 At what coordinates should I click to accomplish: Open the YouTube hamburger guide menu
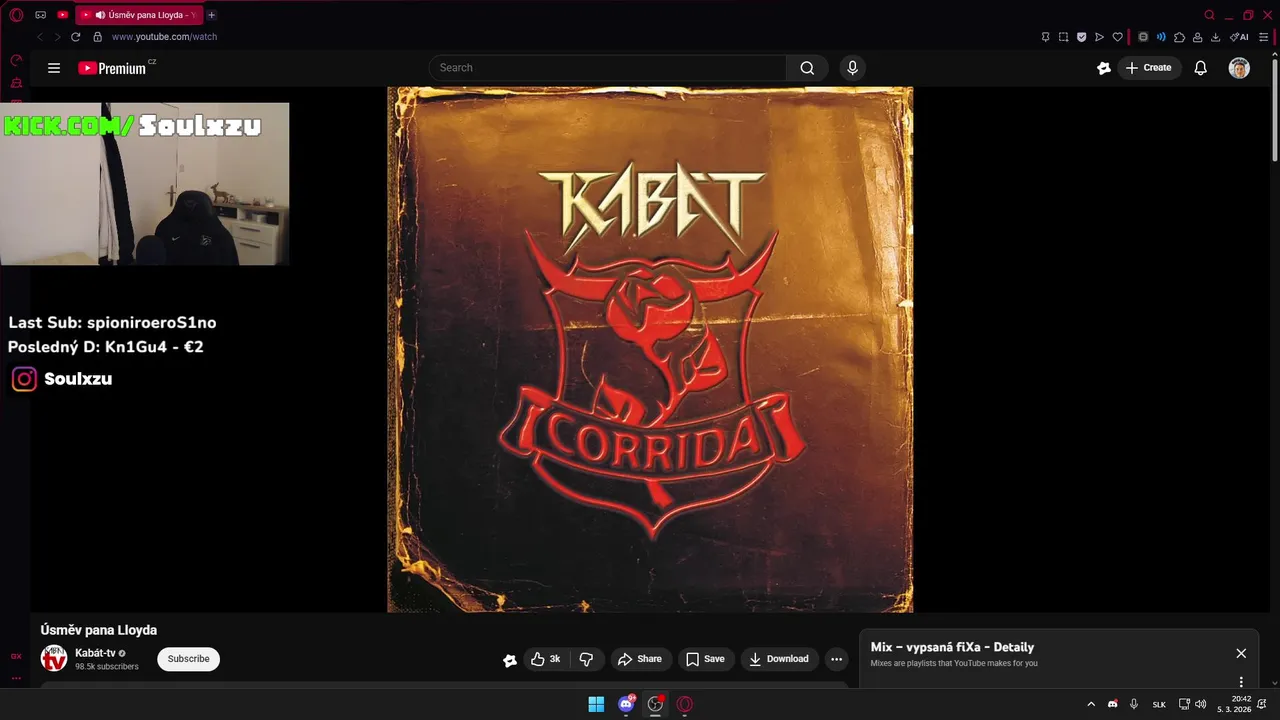point(54,68)
